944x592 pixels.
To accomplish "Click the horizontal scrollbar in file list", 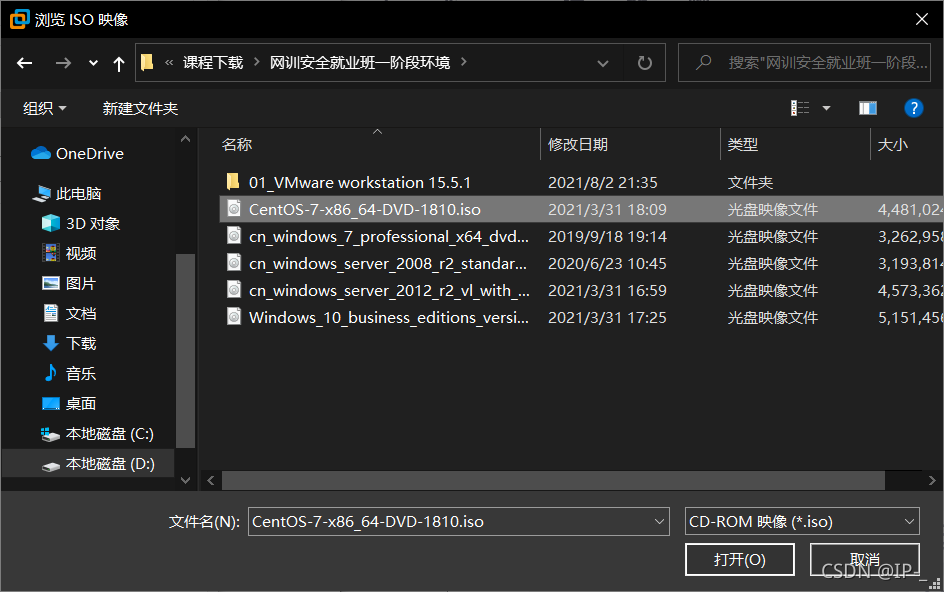I will [553, 481].
